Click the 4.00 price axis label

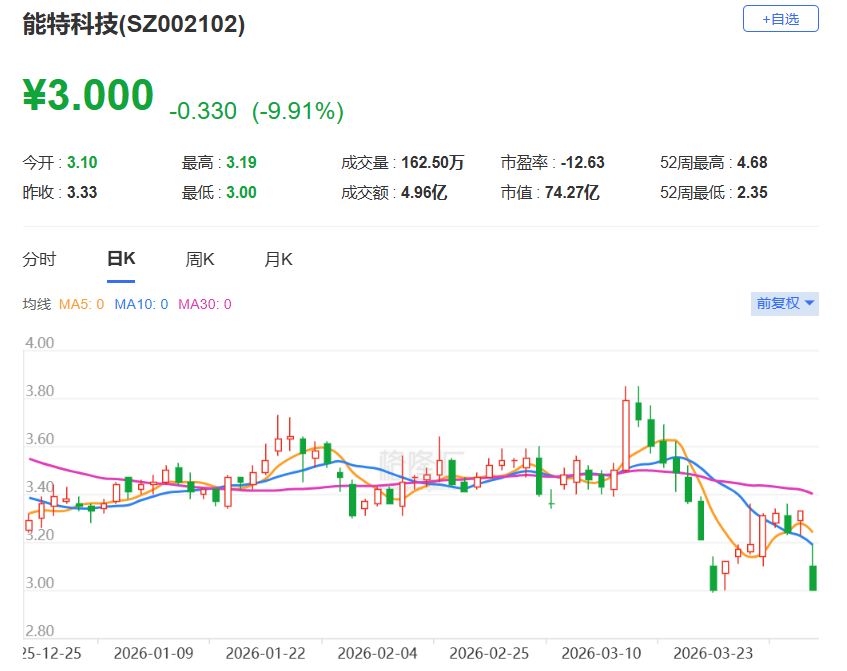click(39, 343)
